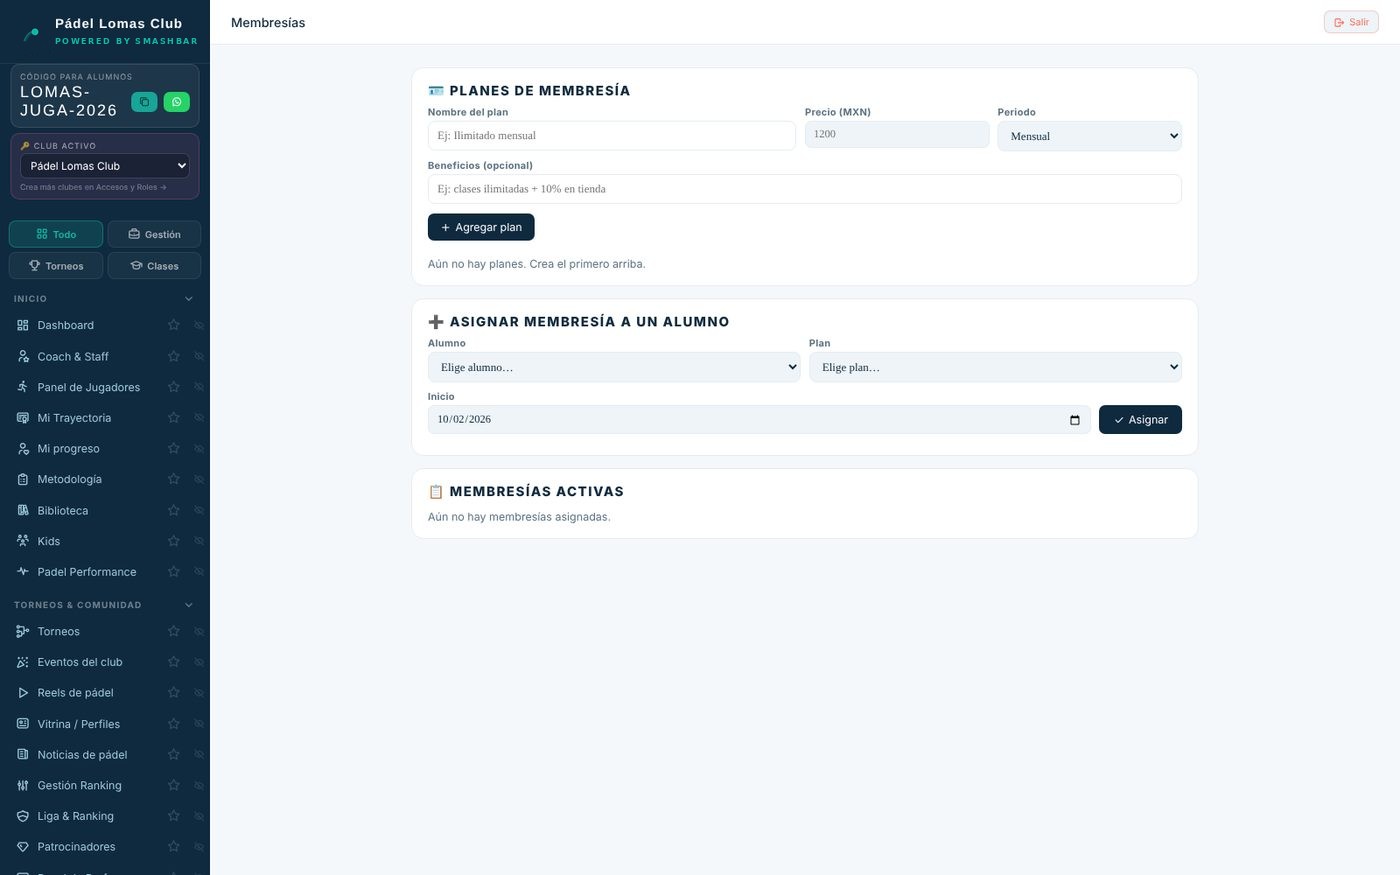This screenshot has height=875, width=1400.
Task: Favorite Padel Performance with its star
Action: (174, 572)
